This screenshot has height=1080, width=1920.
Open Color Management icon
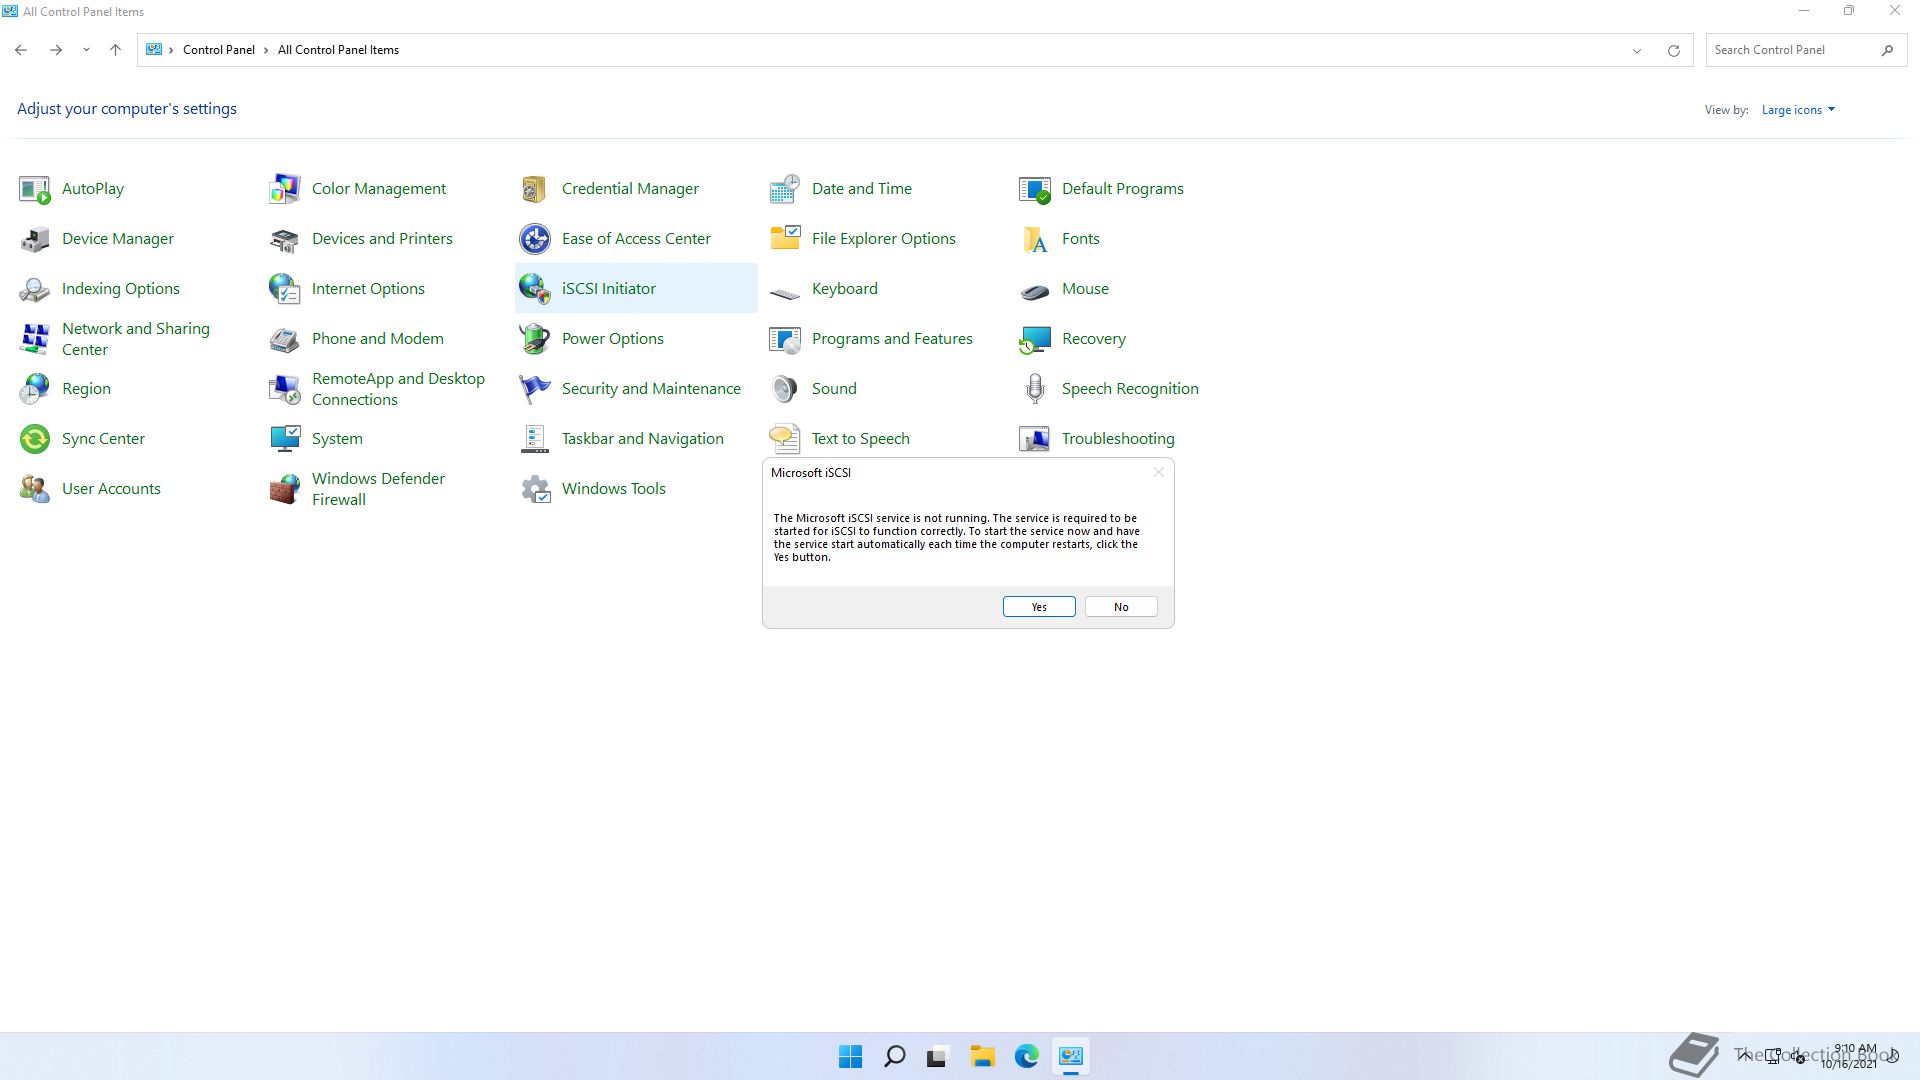tap(284, 189)
